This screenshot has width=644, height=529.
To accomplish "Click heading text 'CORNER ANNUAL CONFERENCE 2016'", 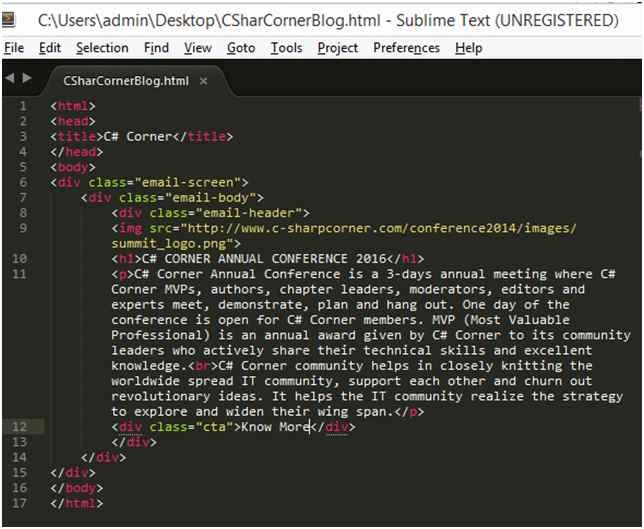I will point(275,259).
